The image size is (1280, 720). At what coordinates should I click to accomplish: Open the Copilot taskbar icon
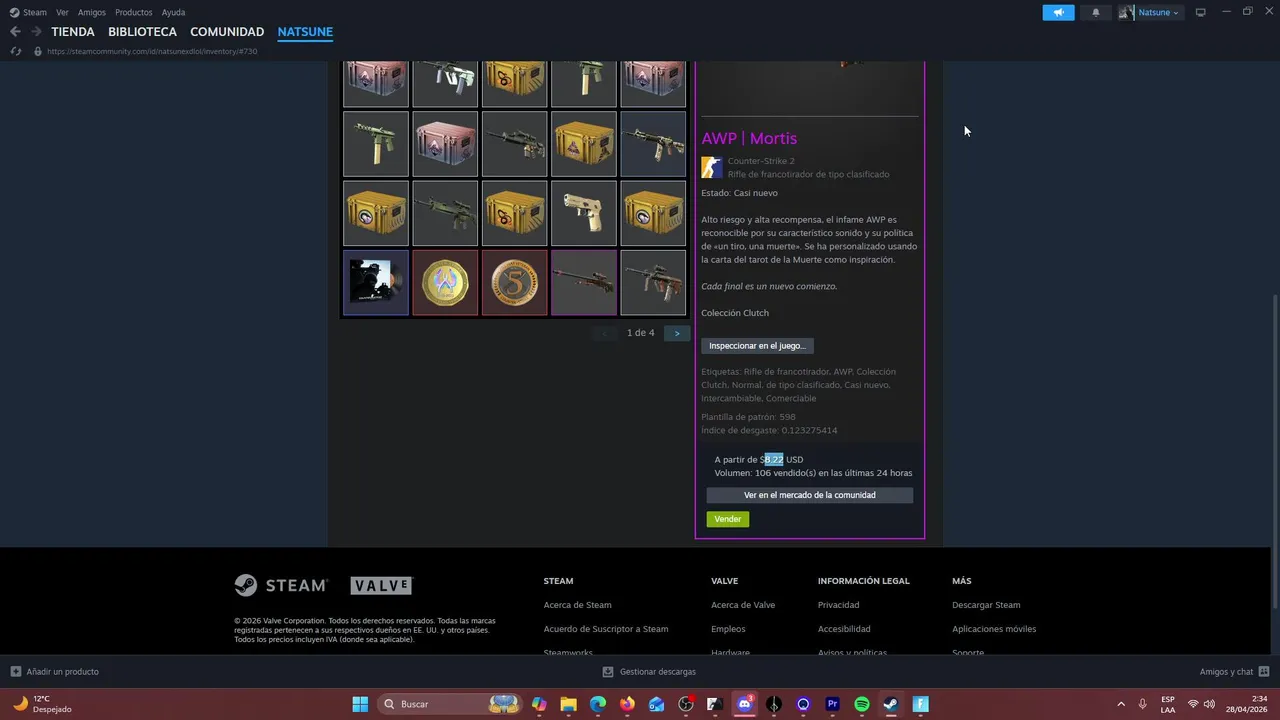[539, 704]
